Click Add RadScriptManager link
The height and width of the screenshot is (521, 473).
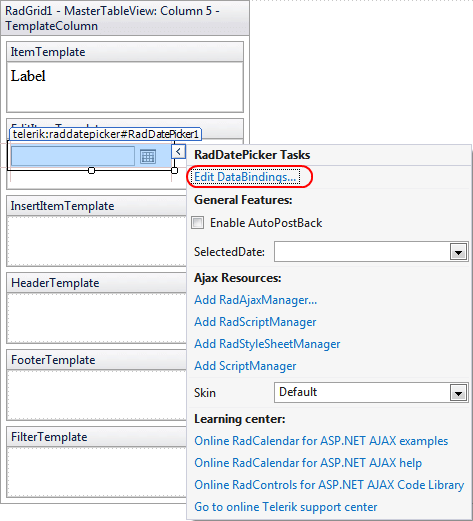[255, 322]
